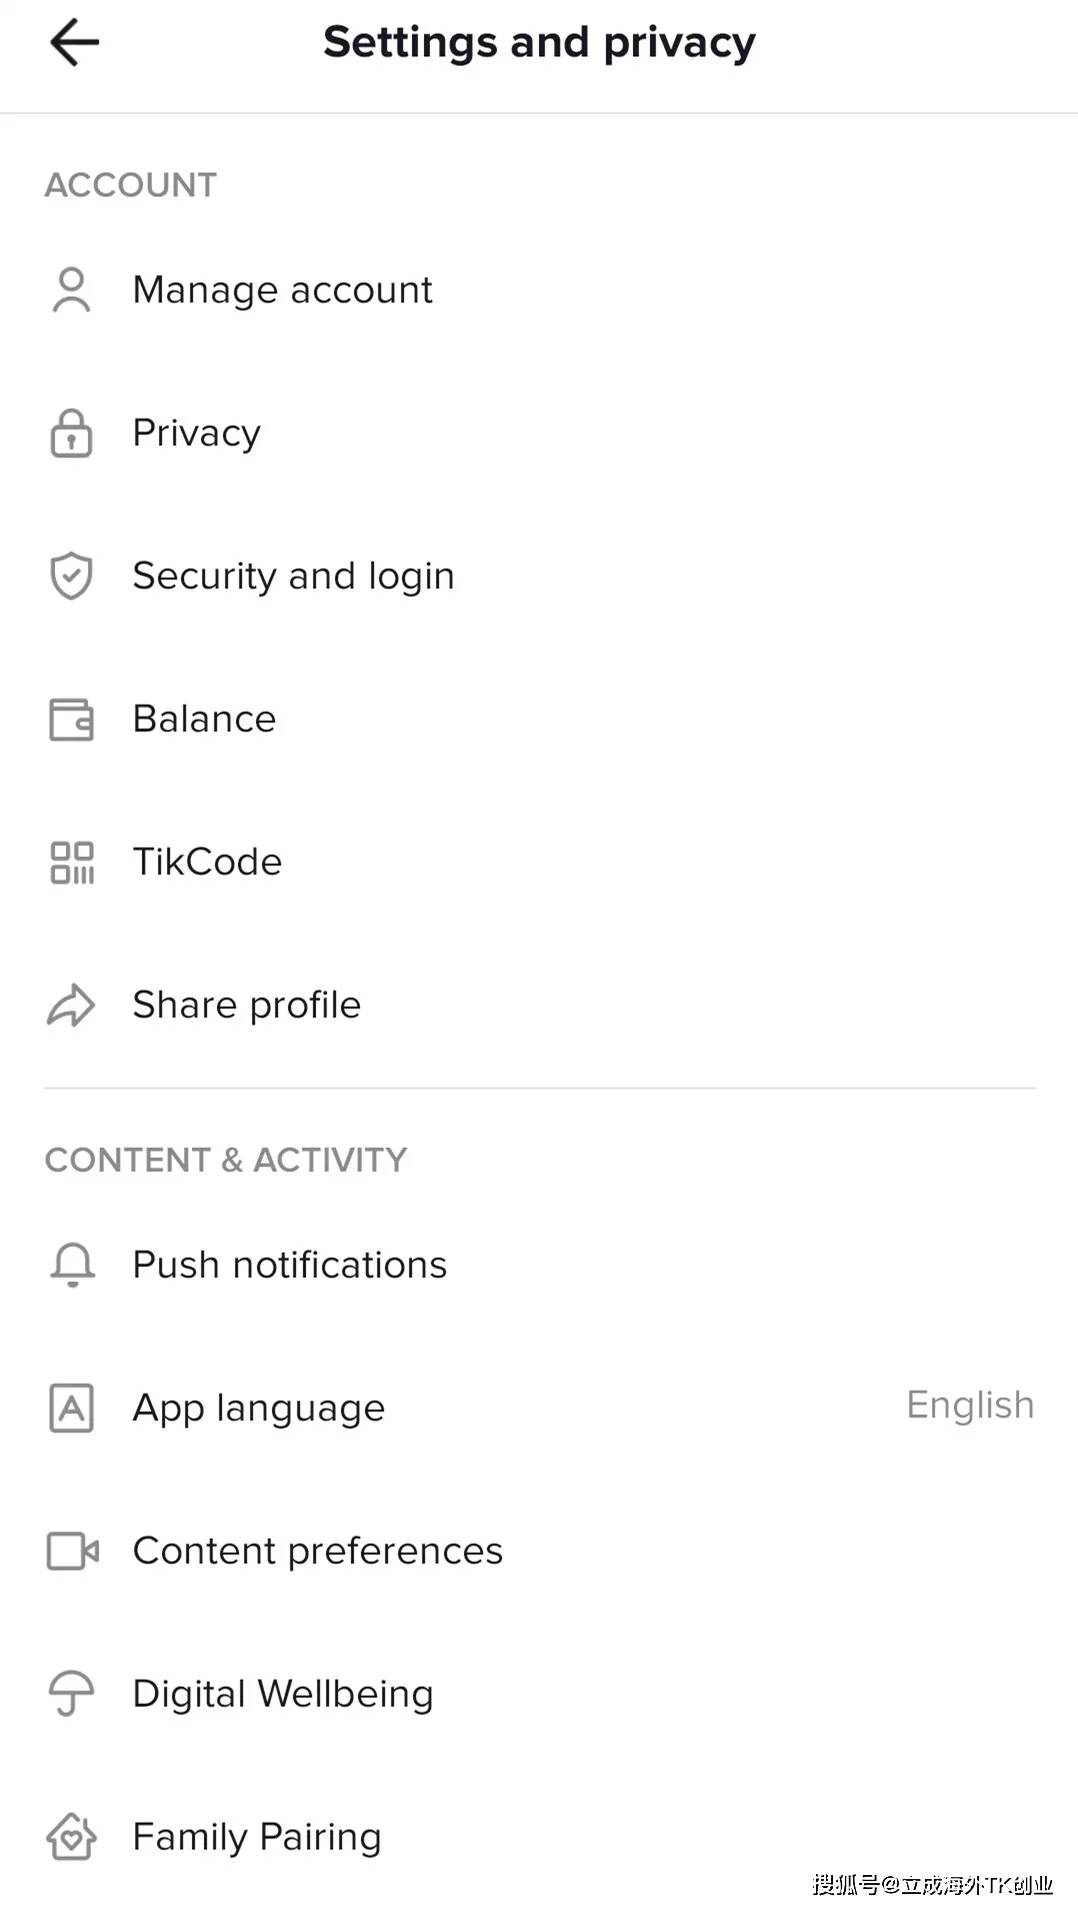Viewport: 1078px width, 1908px height.
Task: Open the Privacy settings entry
Action: [x=196, y=433]
